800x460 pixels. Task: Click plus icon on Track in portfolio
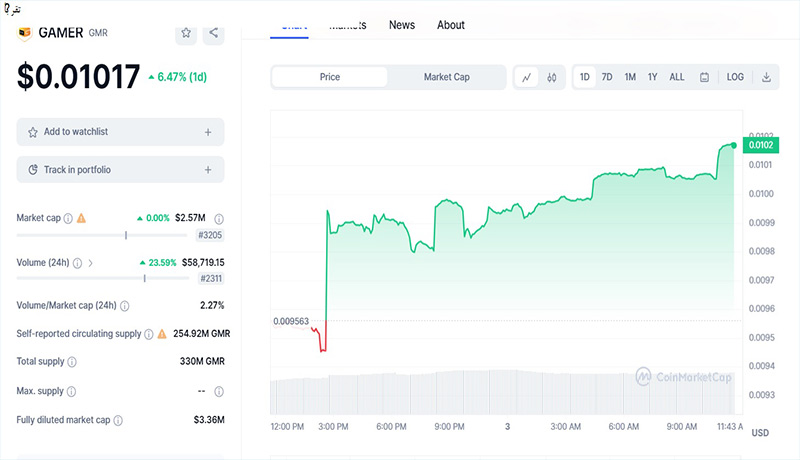pyautogui.click(x=208, y=170)
